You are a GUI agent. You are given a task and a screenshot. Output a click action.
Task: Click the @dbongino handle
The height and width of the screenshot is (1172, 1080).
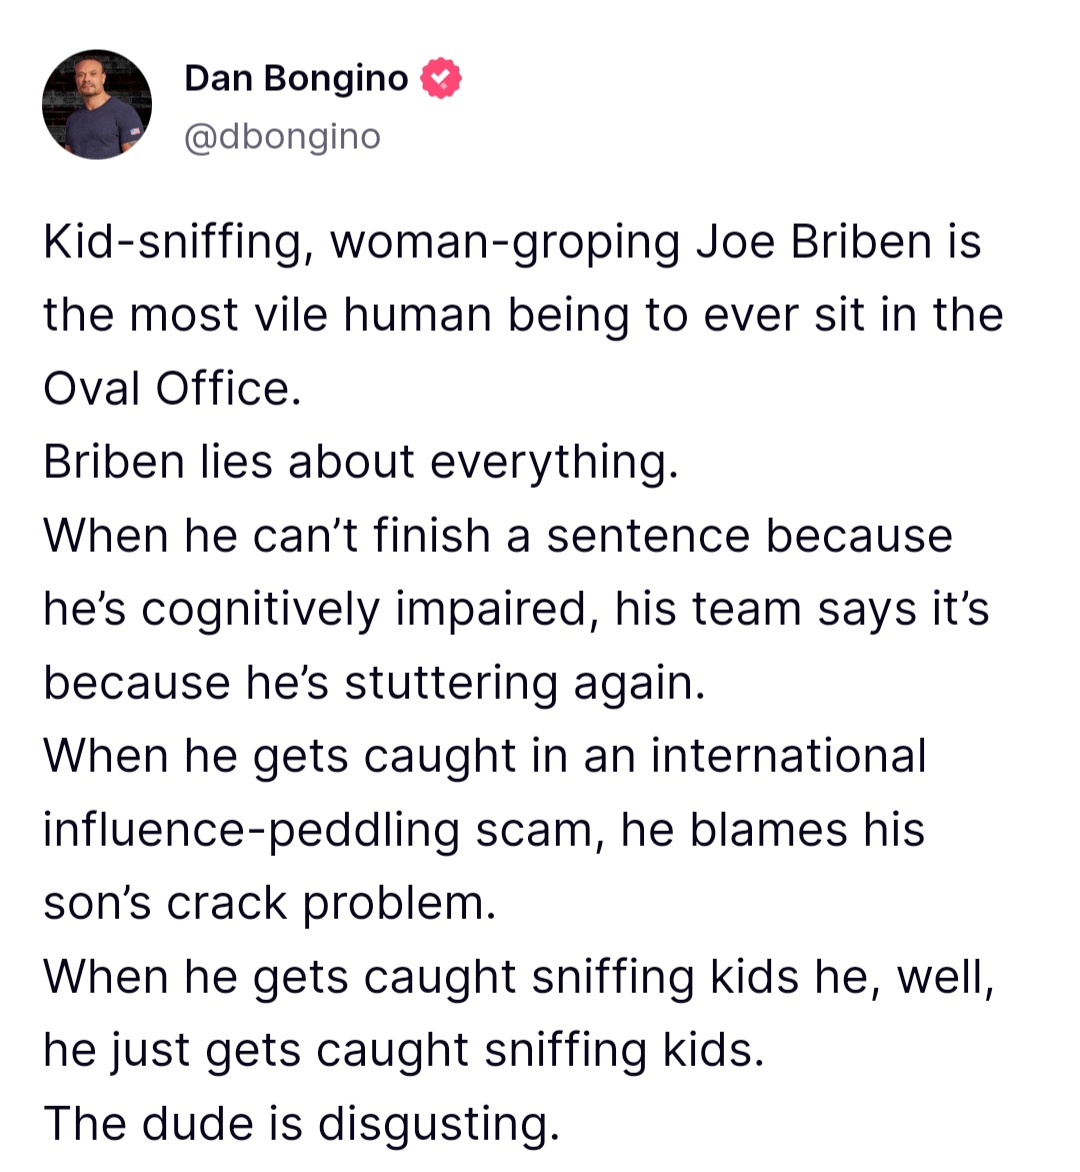(283, 137)
